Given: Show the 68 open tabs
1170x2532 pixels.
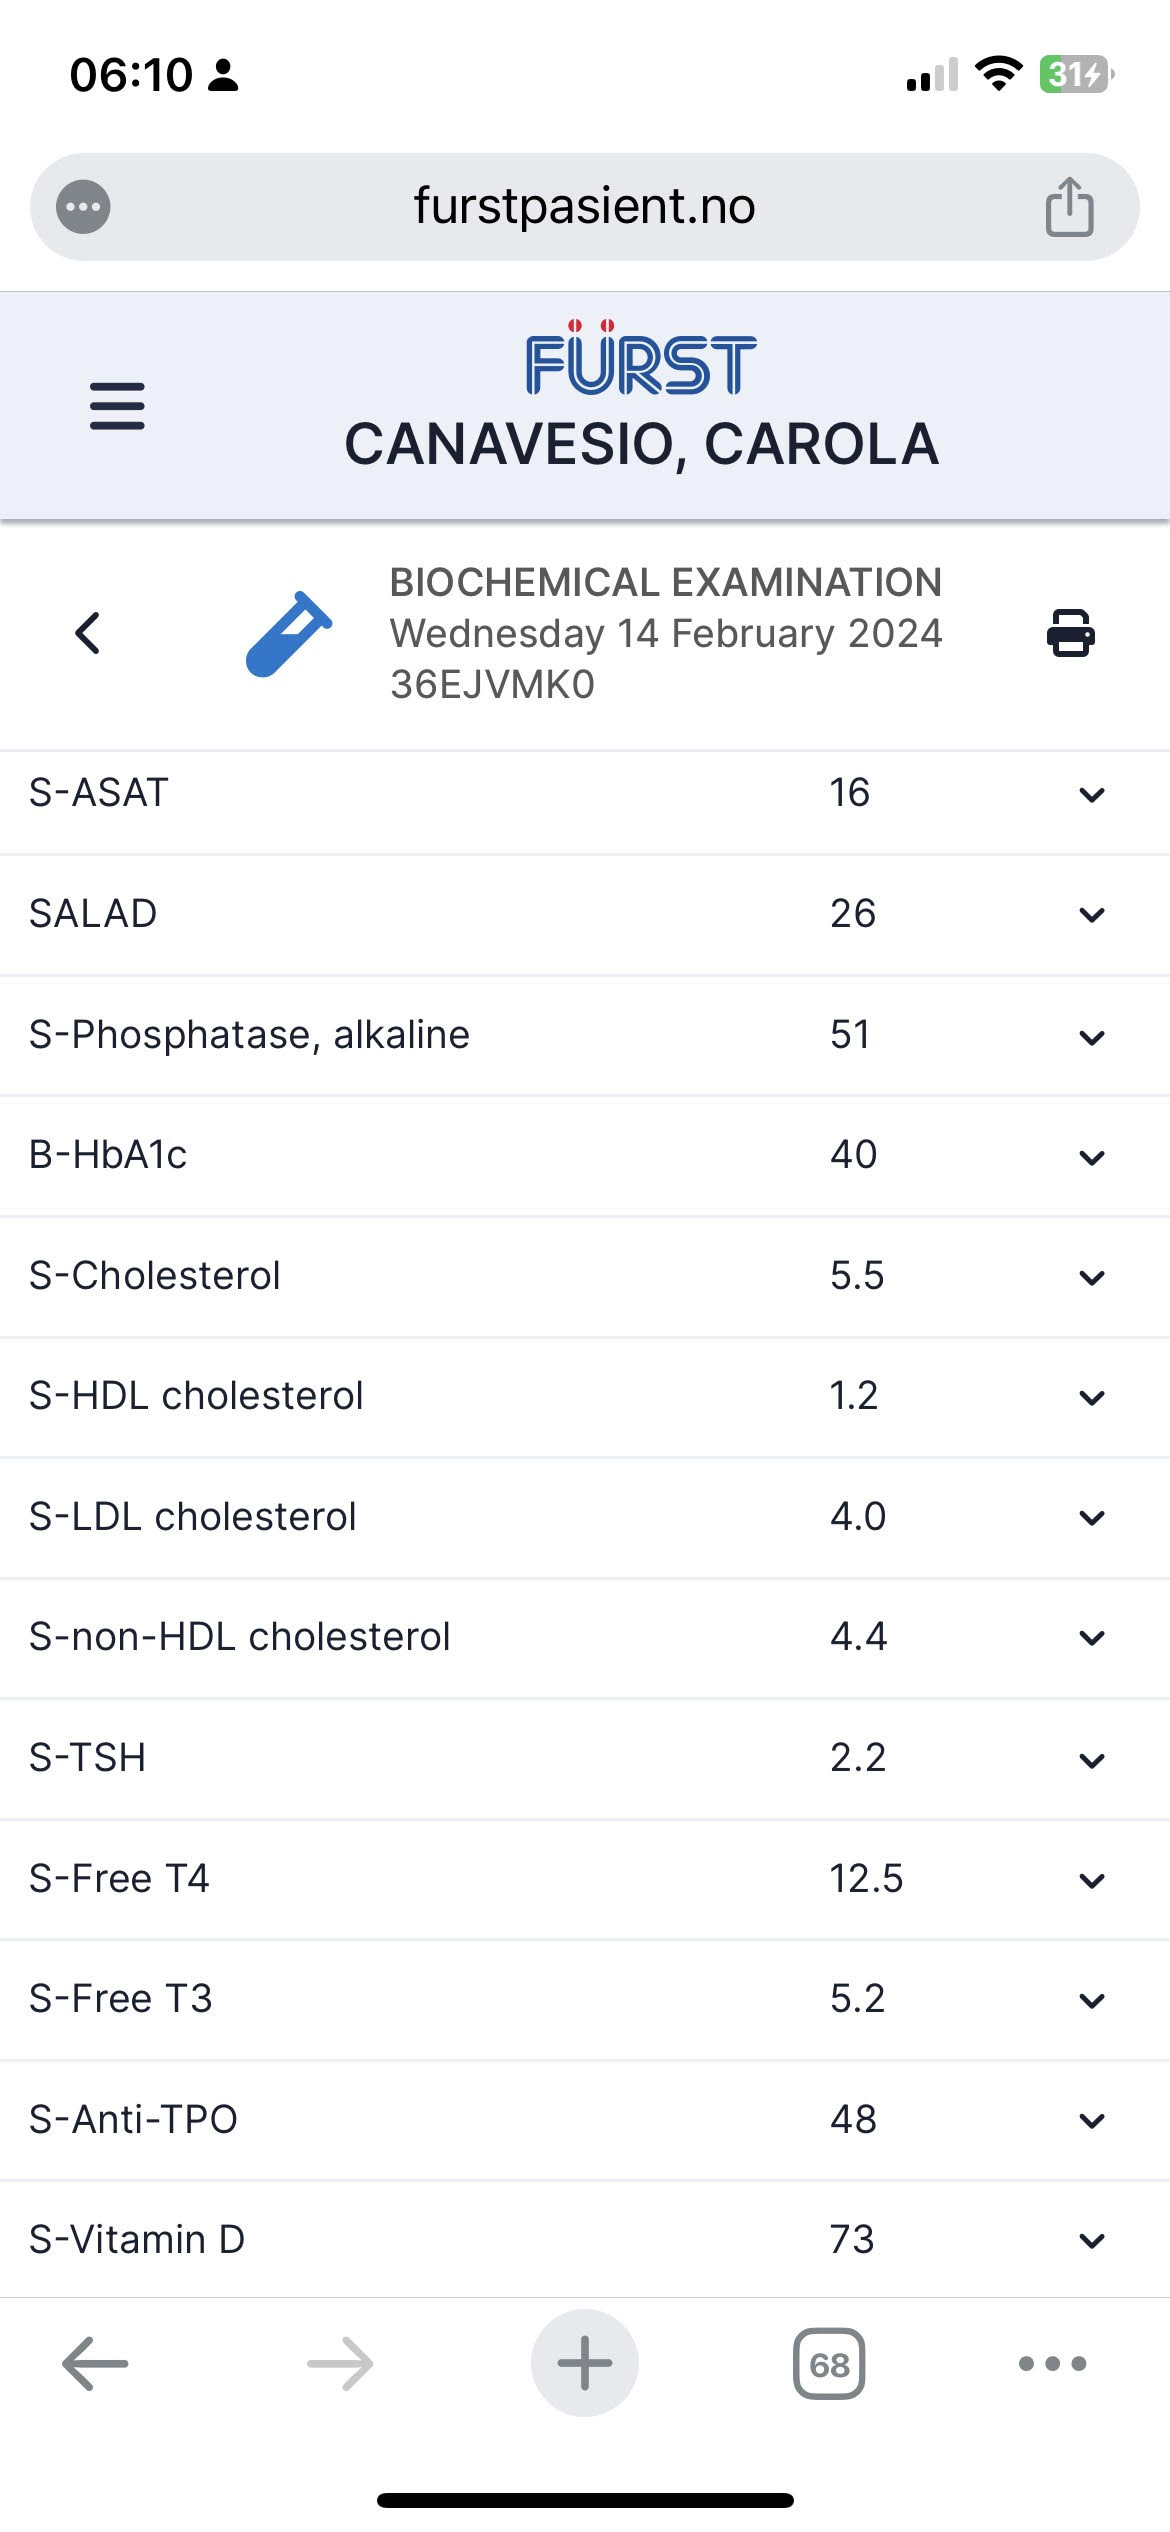Looking at the screenshot, I should pos(829,2364).
